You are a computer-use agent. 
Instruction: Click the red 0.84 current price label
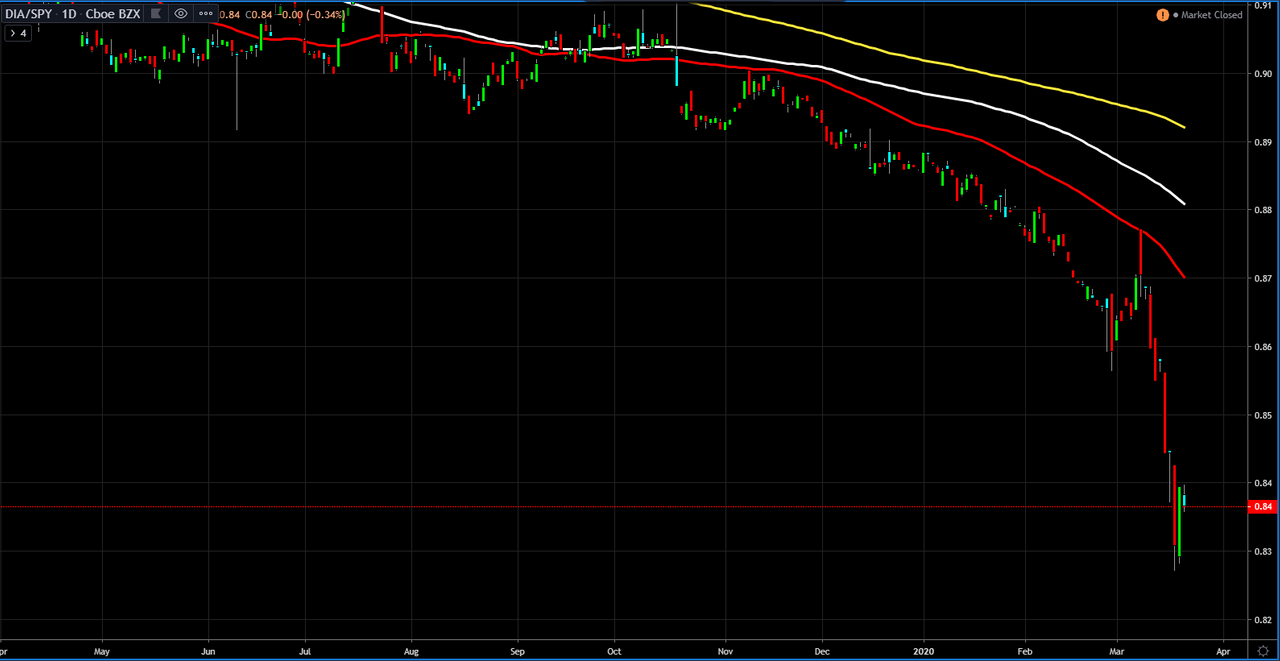[1263, 507]
